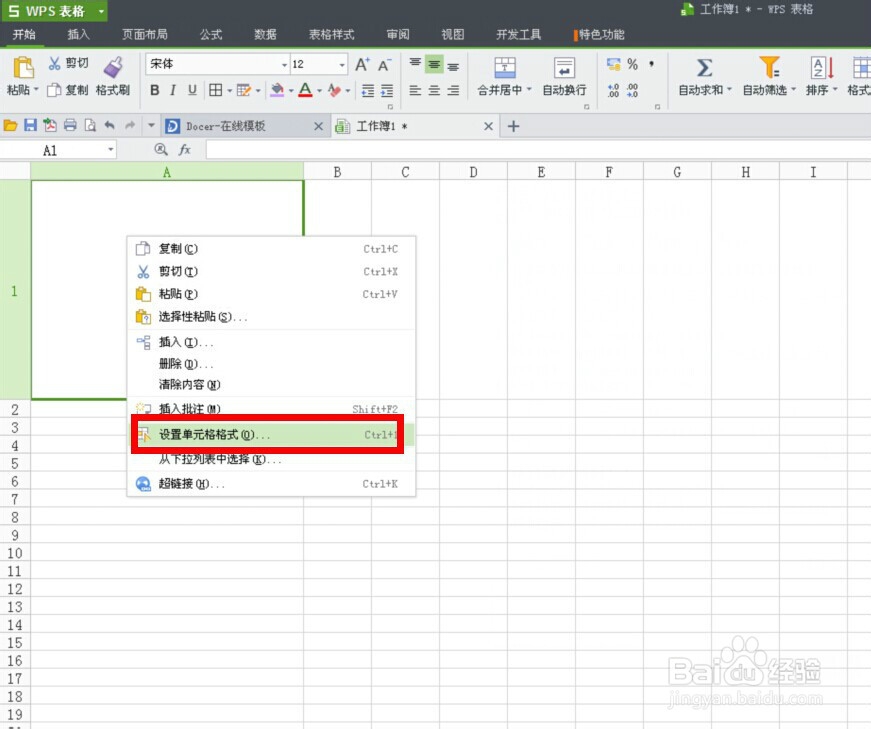The height and width of the screenshot is (729, 871).
Task: Click the Wrap Text (自动换行) icon
Action: 564,68
